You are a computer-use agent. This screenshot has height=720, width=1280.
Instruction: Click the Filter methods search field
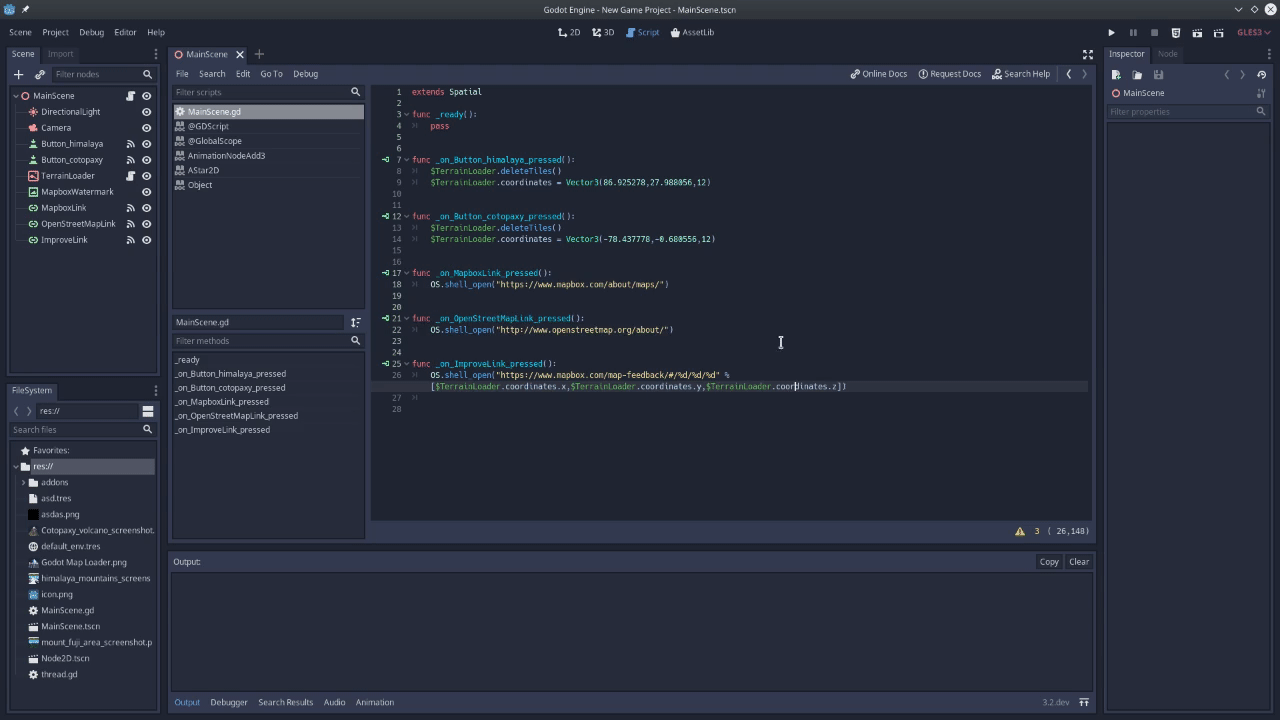point(260,340)
